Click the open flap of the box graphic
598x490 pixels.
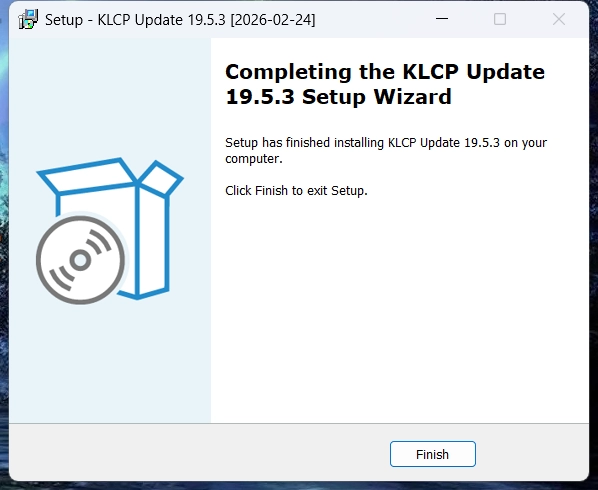[160, 178]
